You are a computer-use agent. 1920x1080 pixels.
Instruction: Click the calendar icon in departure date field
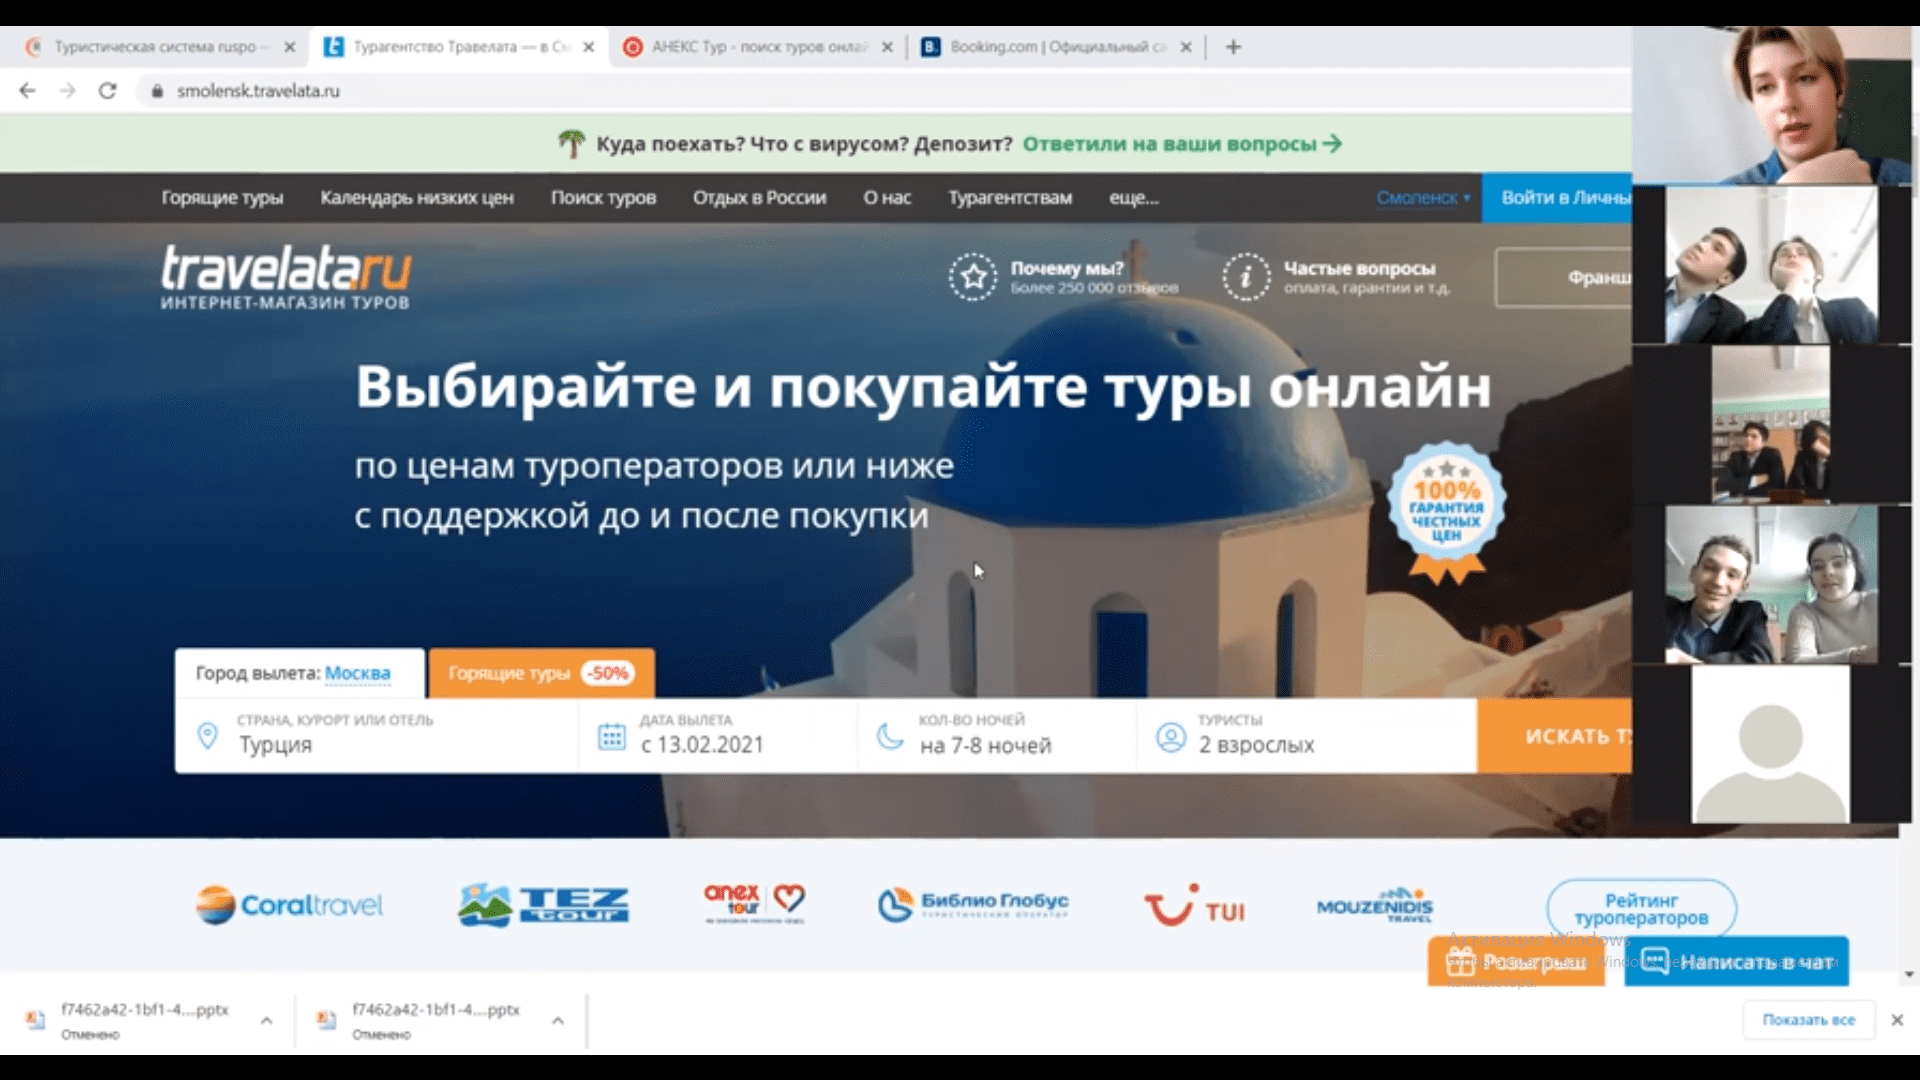[x=611, y=738]
